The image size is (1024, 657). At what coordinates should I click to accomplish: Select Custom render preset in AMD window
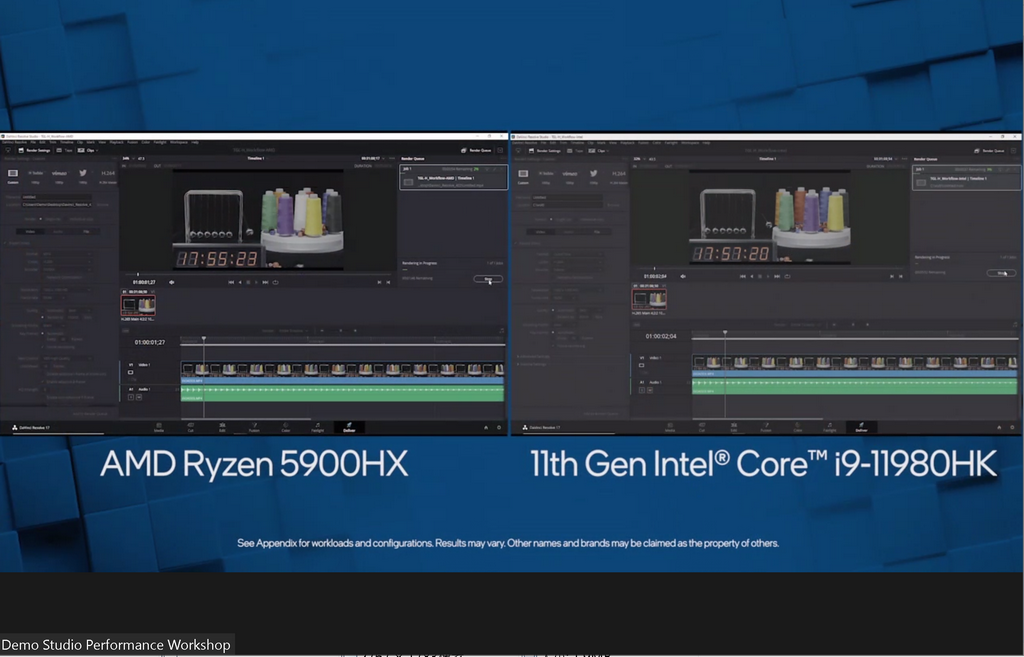pos(13,176)
